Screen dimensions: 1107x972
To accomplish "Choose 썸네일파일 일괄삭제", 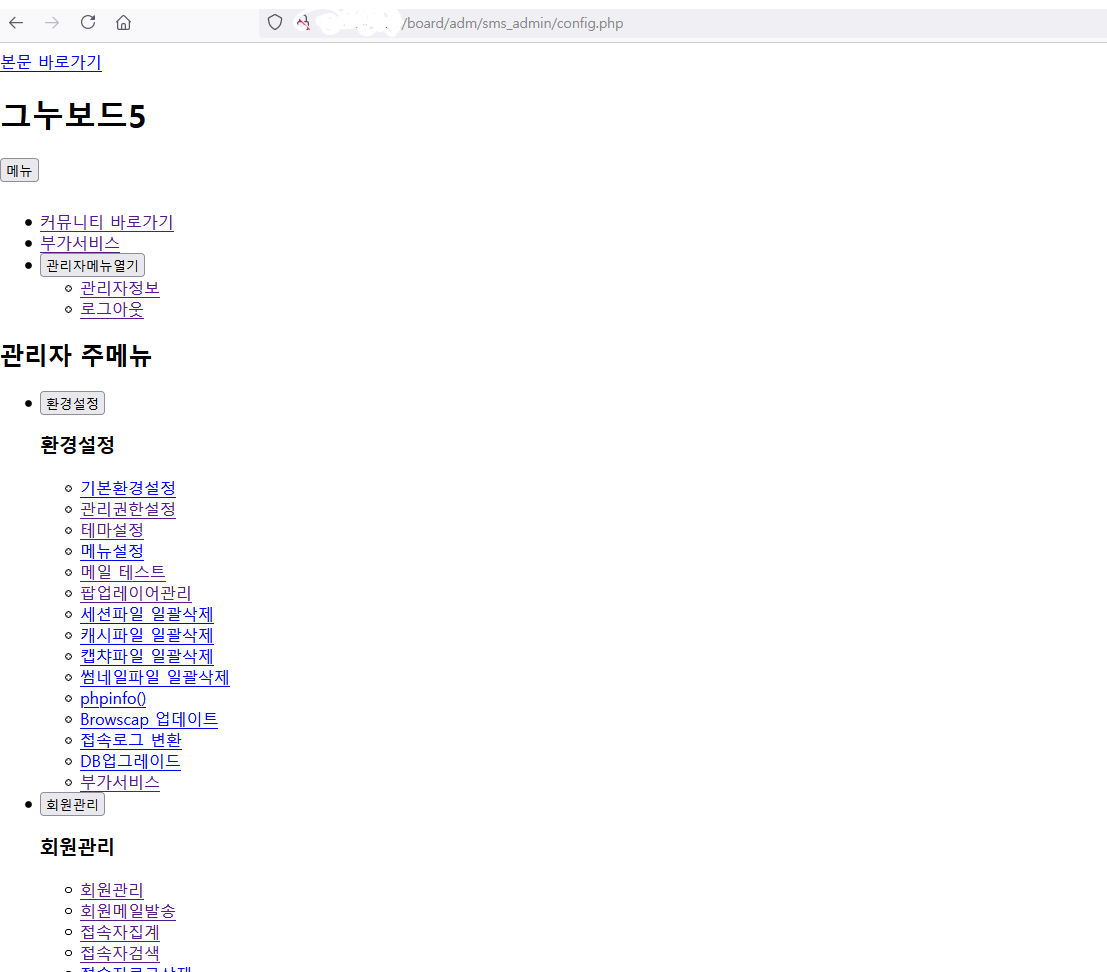I will pos(155,678).
